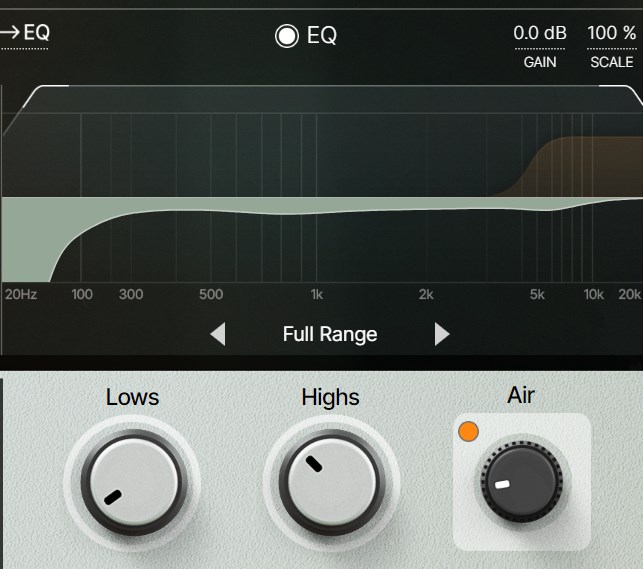
Task: Click the 5k frequency marker
Action: [x=537, y=294]
